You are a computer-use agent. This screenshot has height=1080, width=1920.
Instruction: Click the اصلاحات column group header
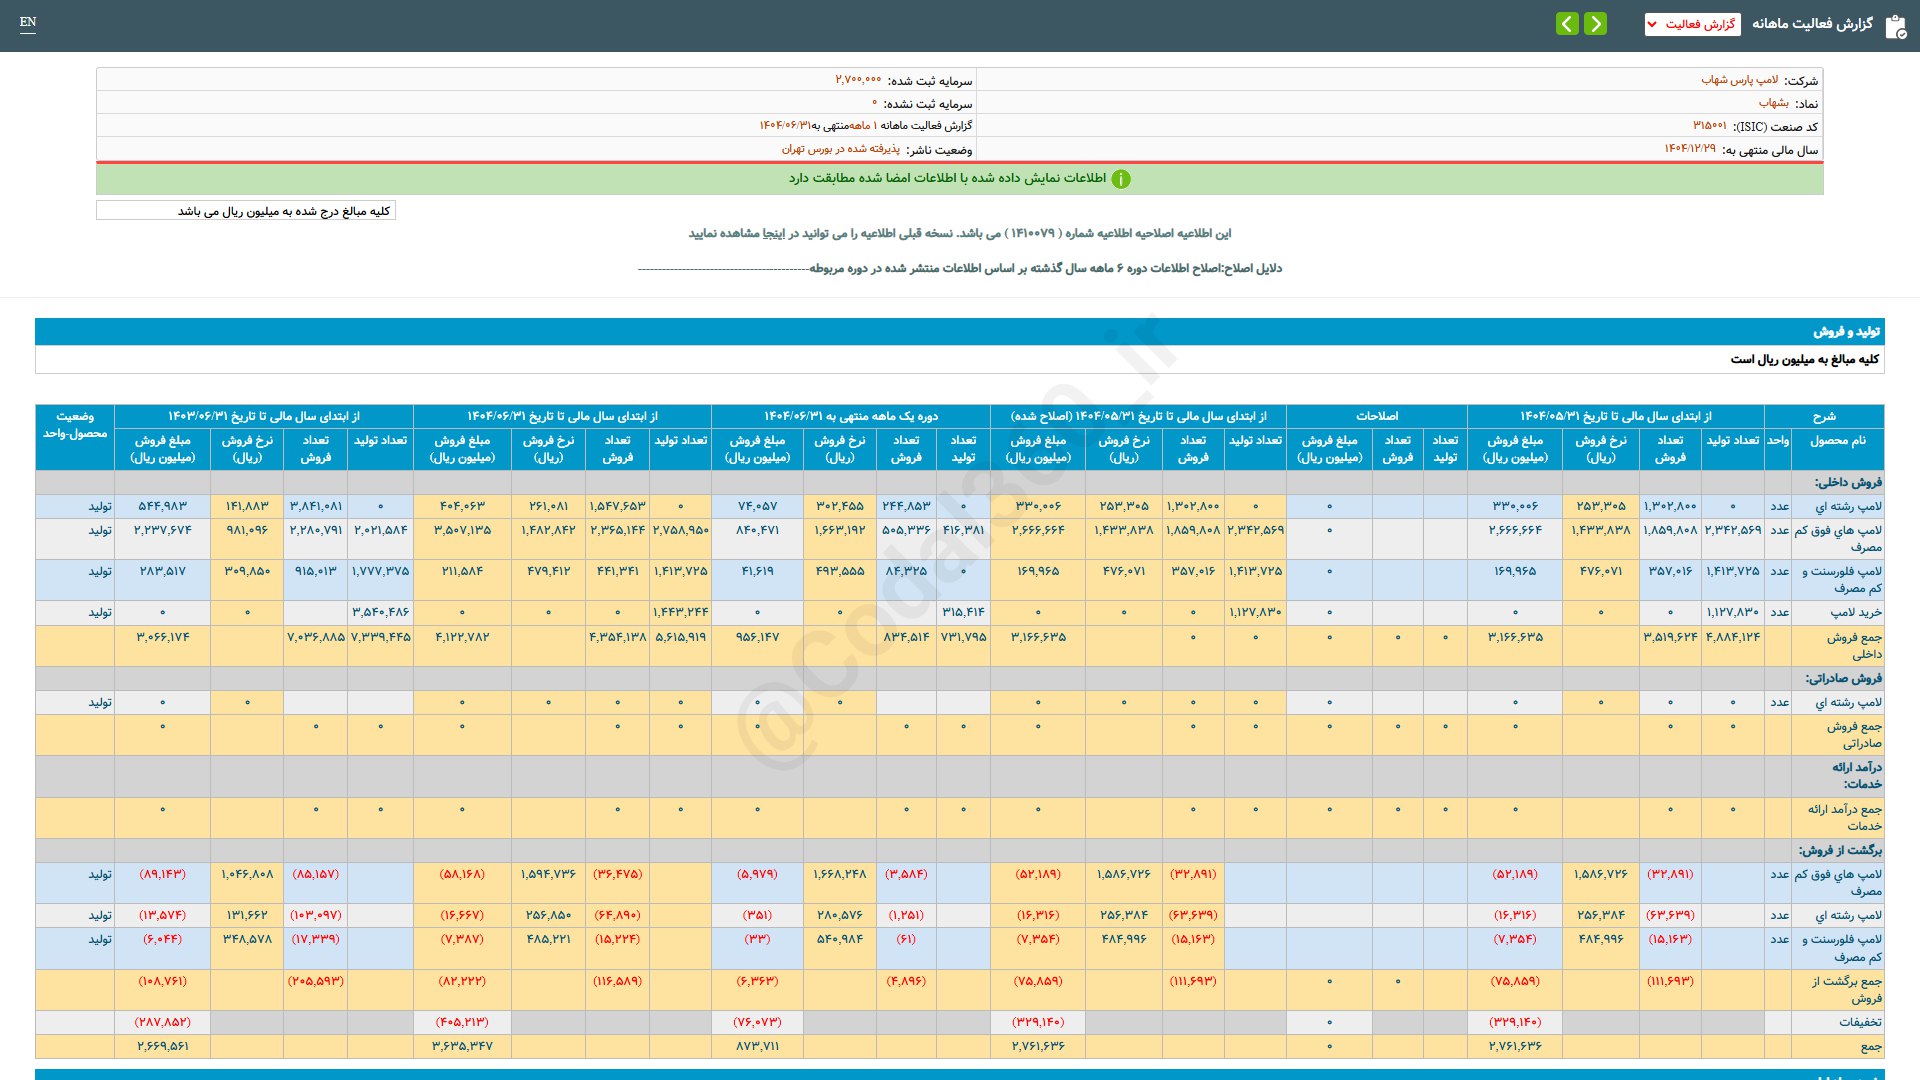[x=1376, y=416]
